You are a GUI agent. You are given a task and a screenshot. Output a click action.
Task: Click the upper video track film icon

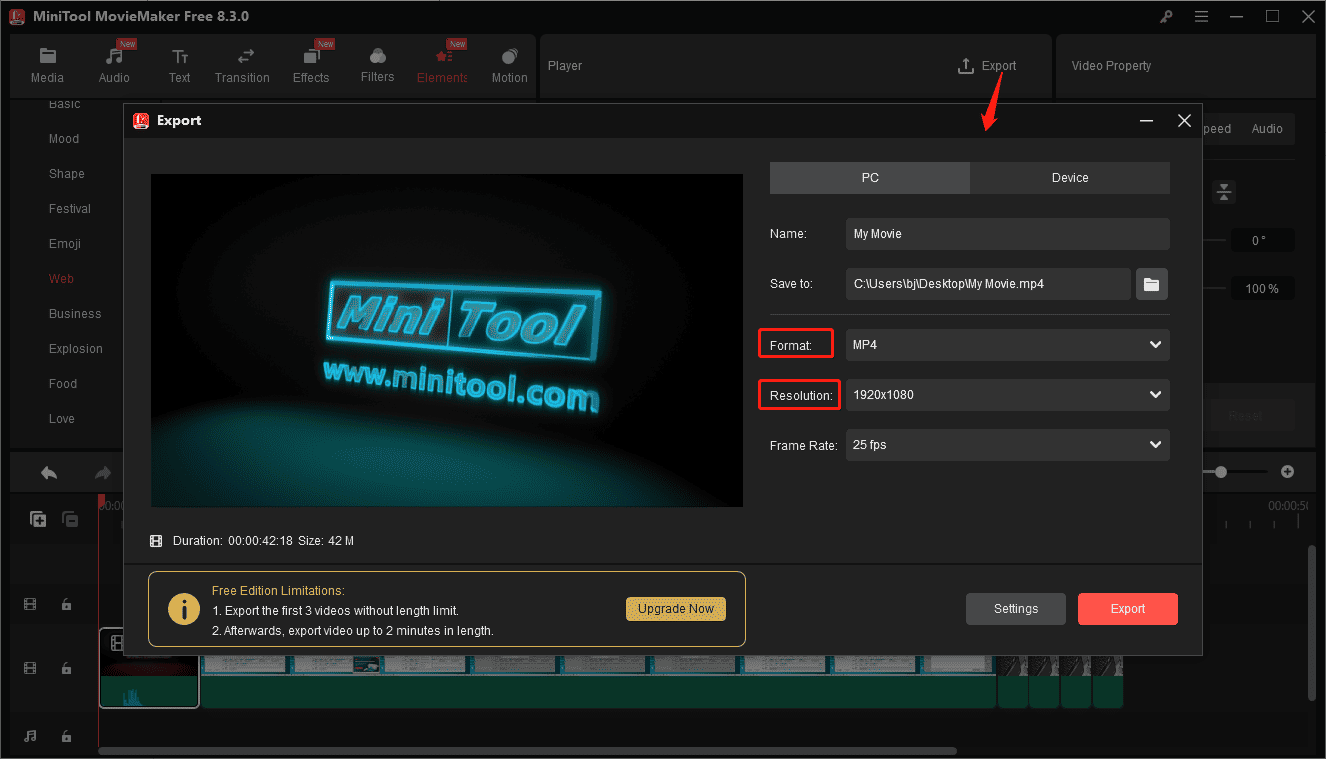point(31,604)
